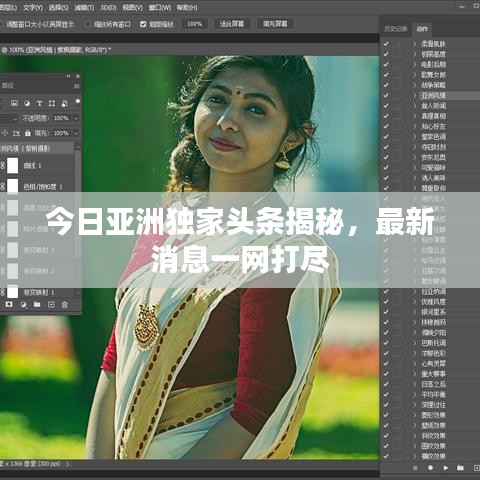The width and height of the screenshot is (480, 480).
Task: Click the delete layer trash icon
Action: pos(65,305)
